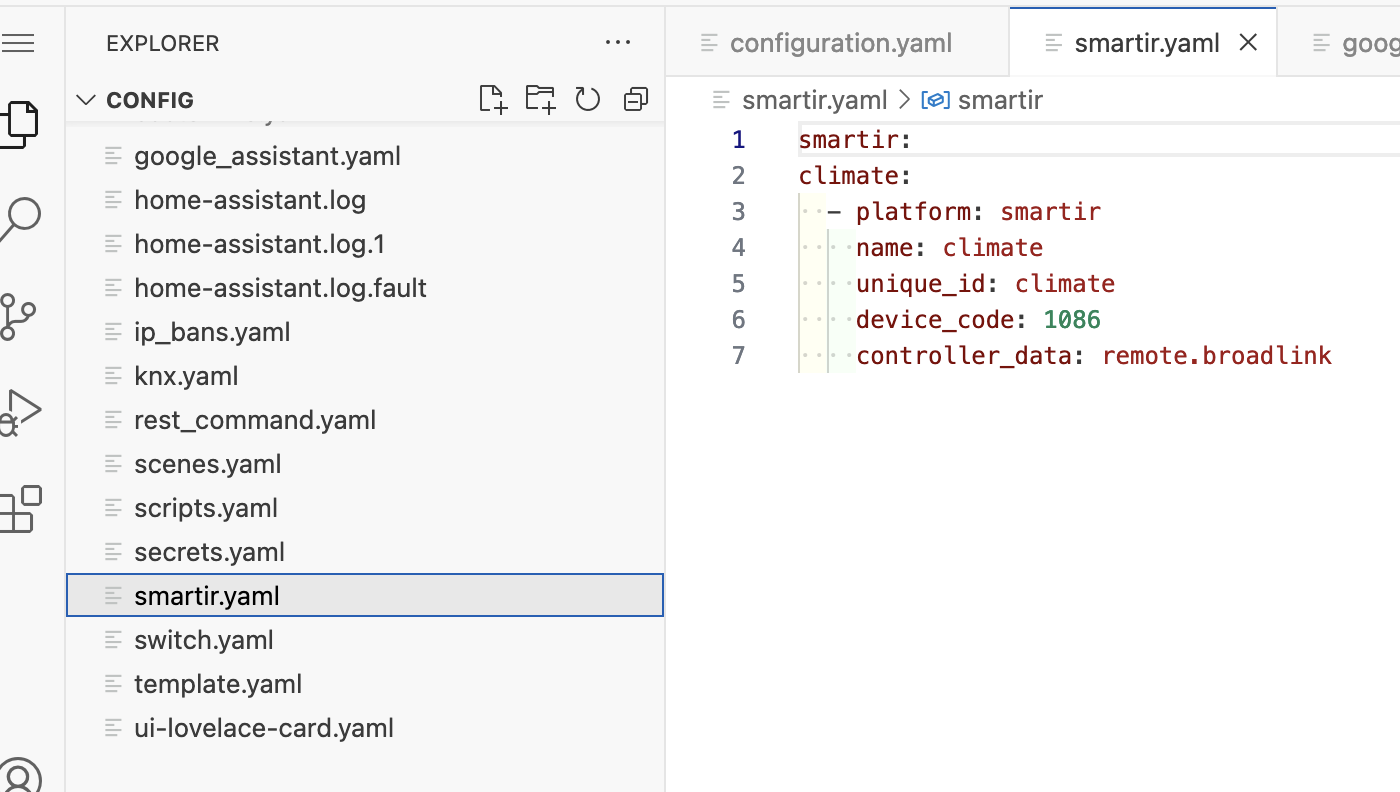The image size is (1400, 792).
Task: Click line number 7 in the gutter
Action: 738,356
